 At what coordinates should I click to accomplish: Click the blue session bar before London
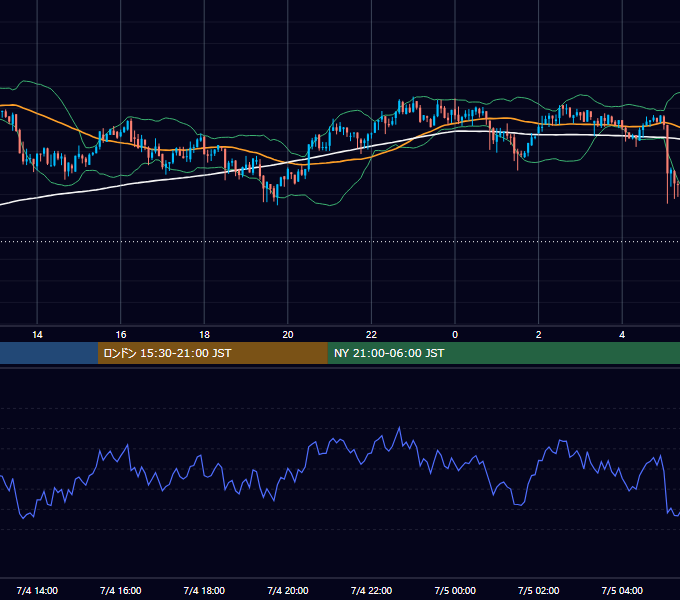[x=49, y=353]
